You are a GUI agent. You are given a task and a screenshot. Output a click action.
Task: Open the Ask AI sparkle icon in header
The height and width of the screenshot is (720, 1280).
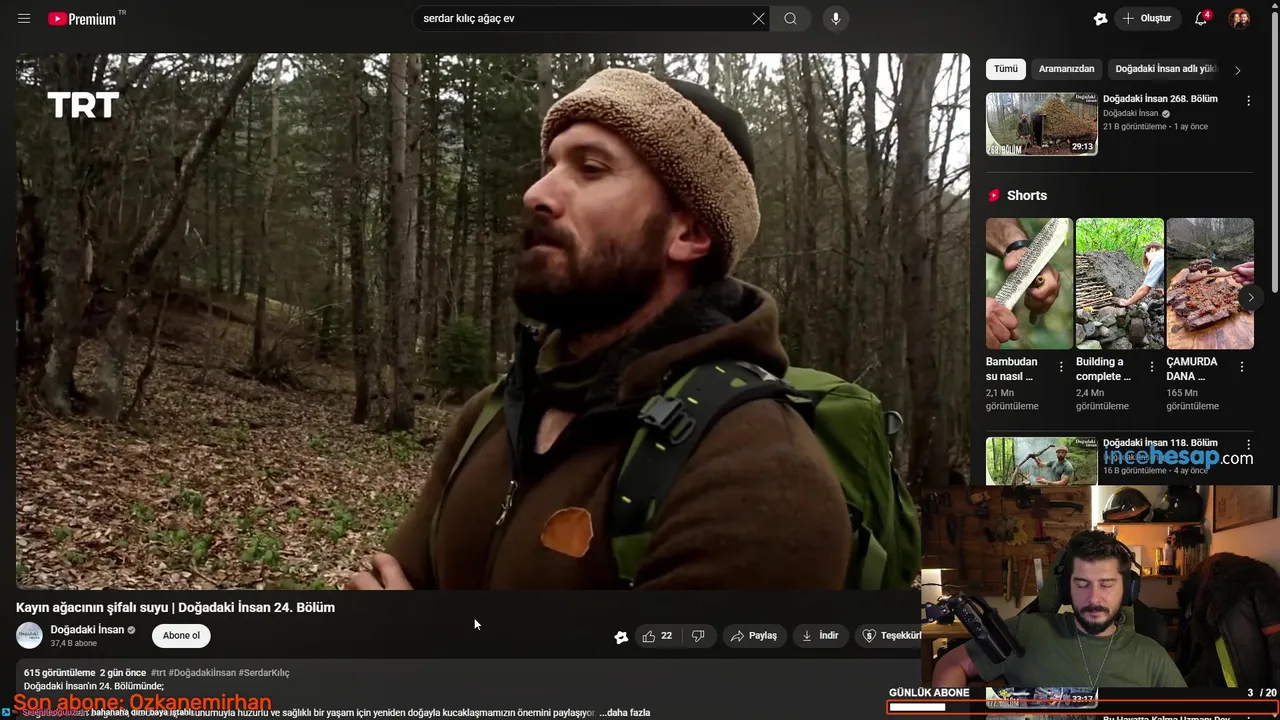1101,19
